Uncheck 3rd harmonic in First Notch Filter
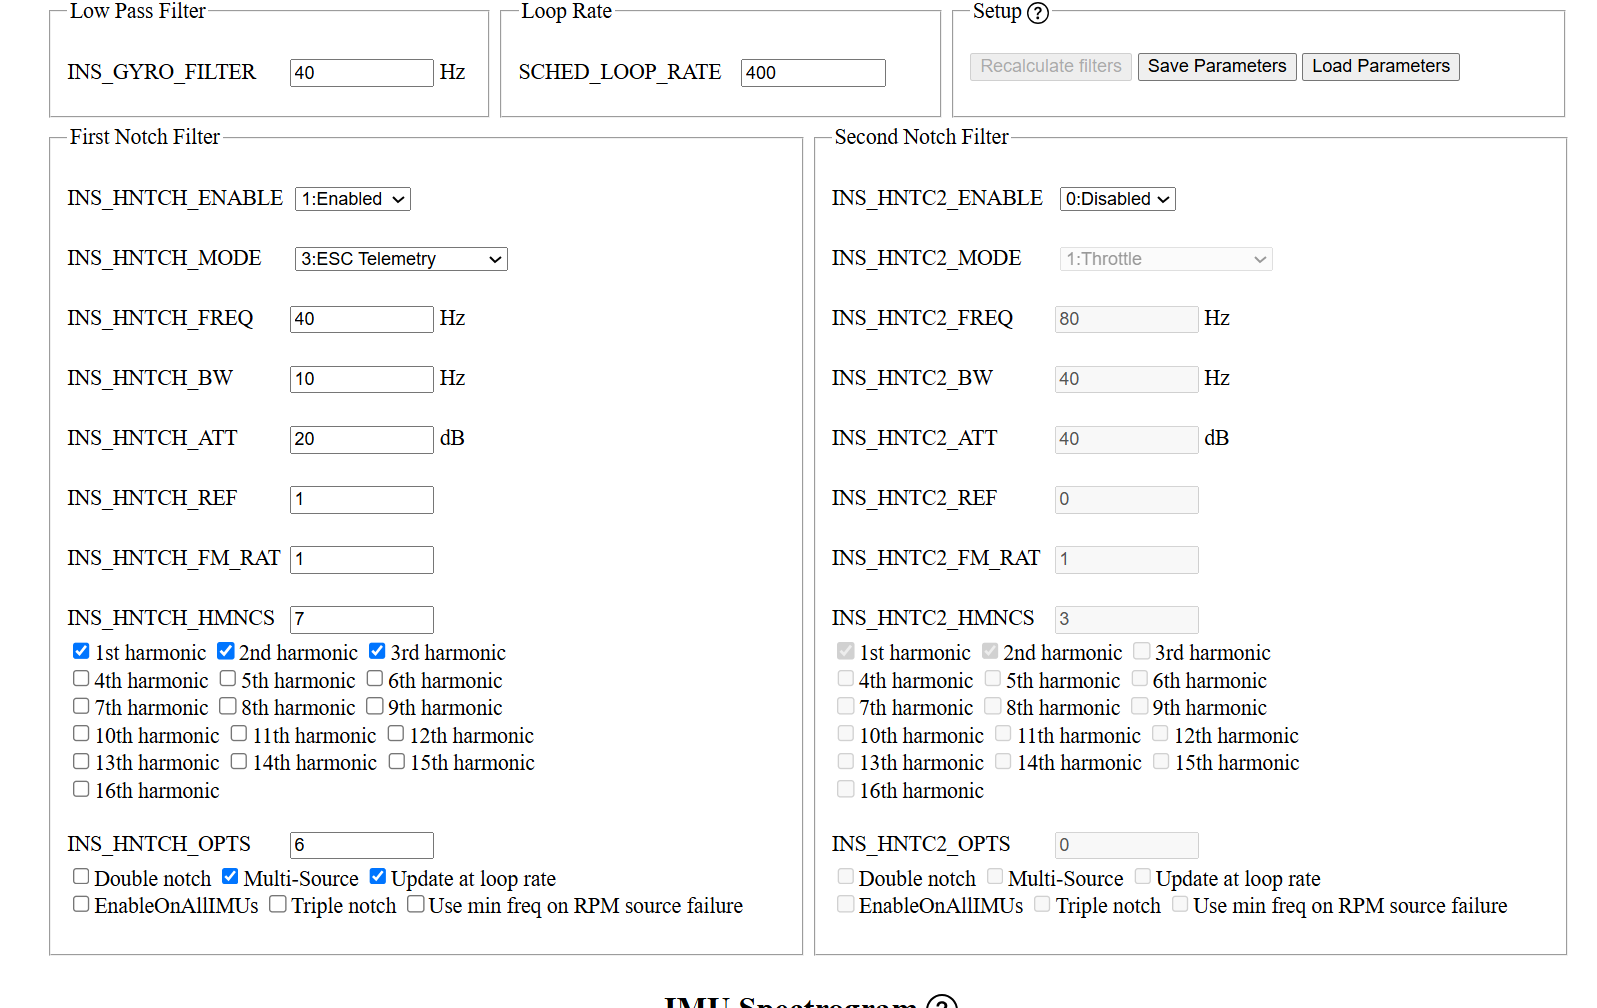 coord(377,651)
